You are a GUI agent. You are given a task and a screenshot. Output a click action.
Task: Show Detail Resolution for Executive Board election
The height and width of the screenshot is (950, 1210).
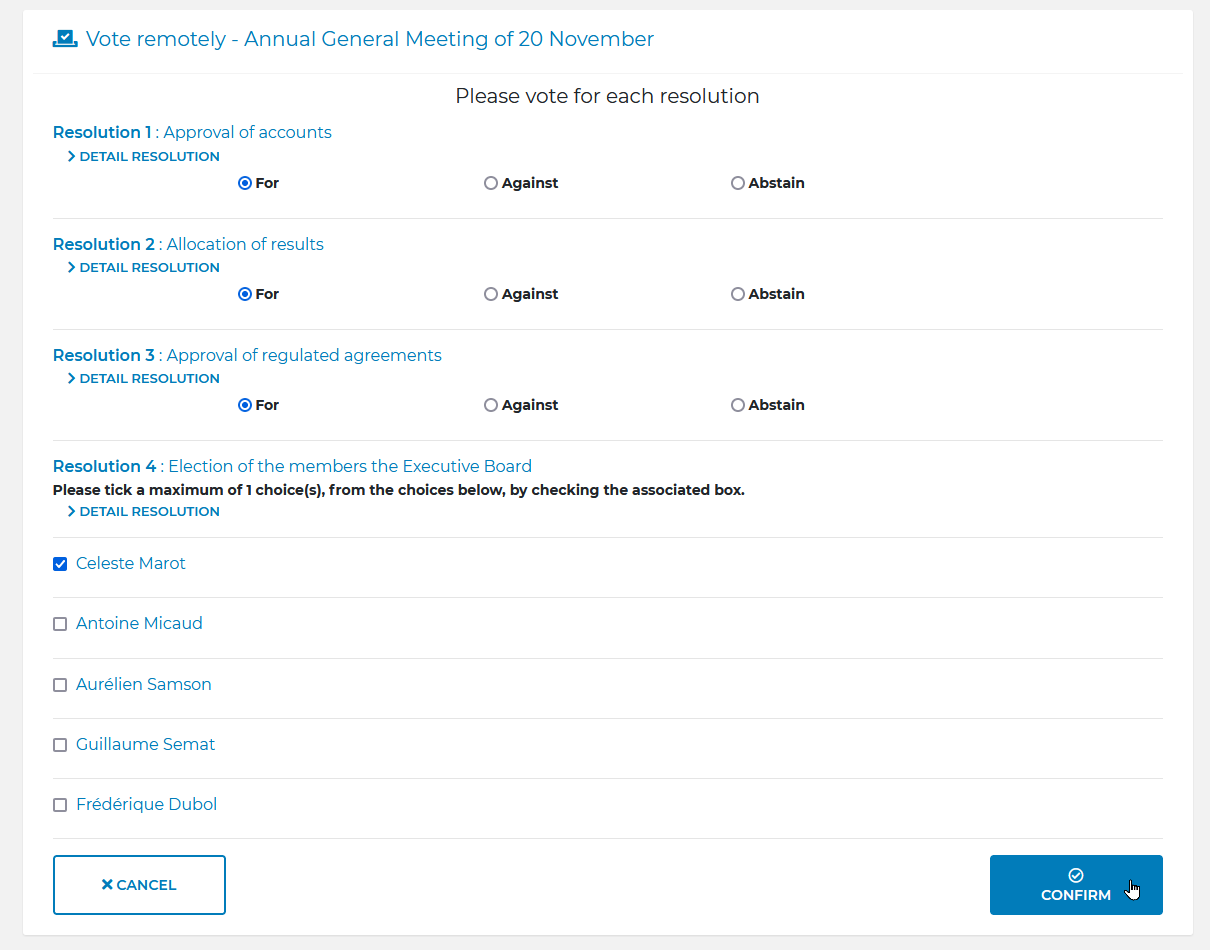(143, 511)
